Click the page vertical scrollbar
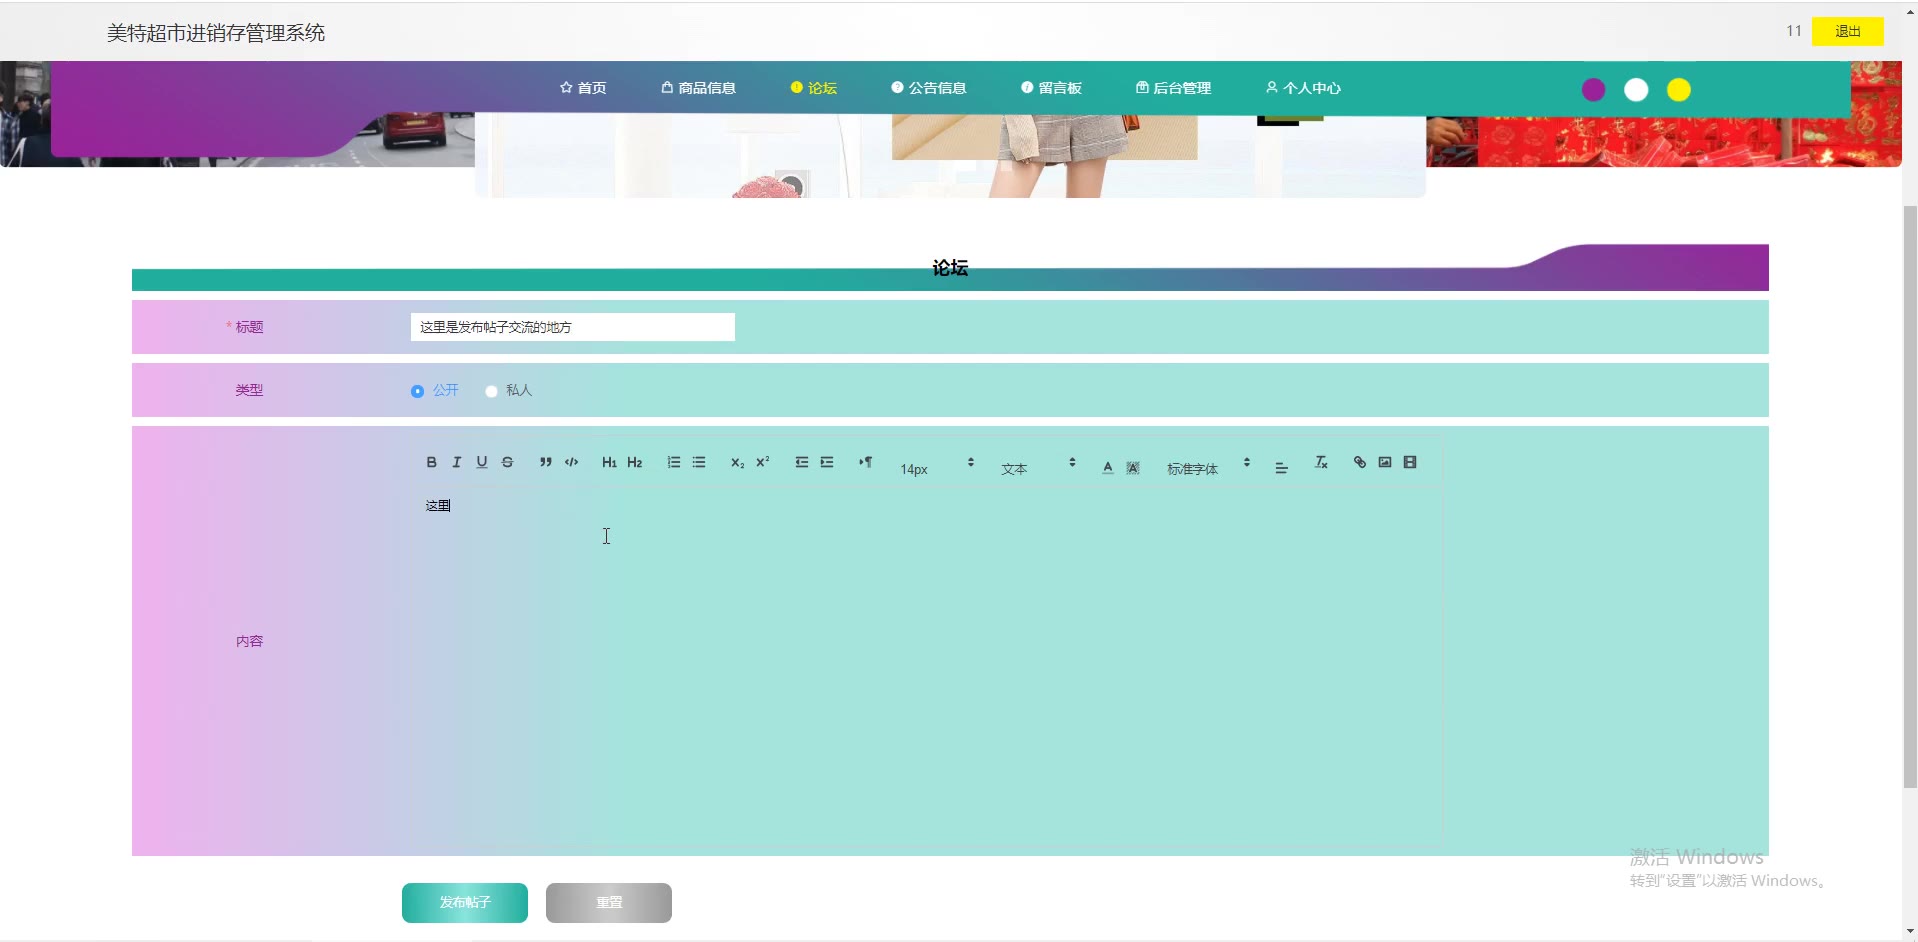 1910,497
